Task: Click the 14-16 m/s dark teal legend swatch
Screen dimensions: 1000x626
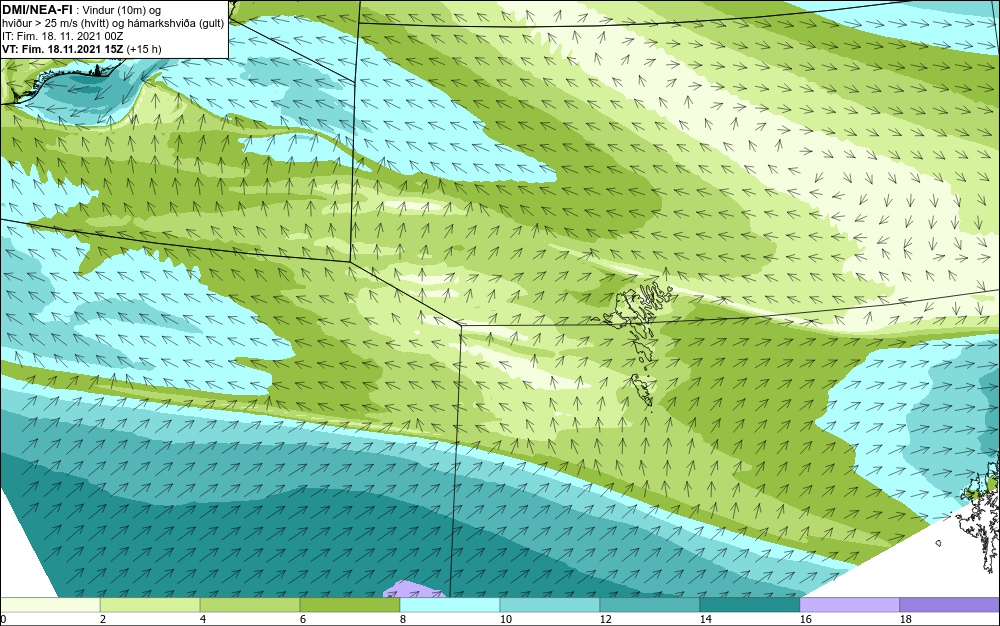Action: click(x=750, y=604)
